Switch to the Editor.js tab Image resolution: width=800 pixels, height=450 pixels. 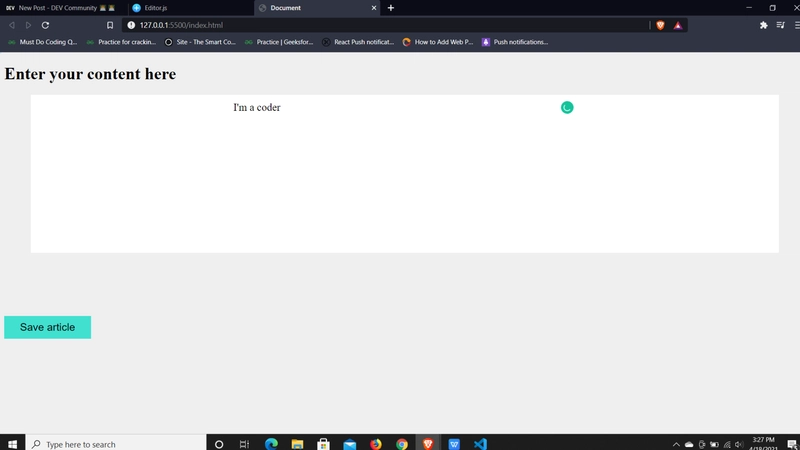189,8
